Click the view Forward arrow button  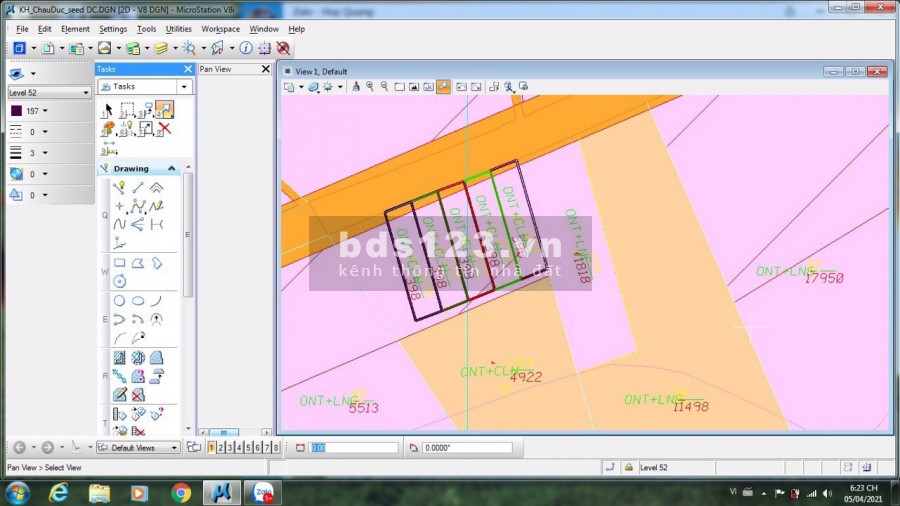[48, 447]
